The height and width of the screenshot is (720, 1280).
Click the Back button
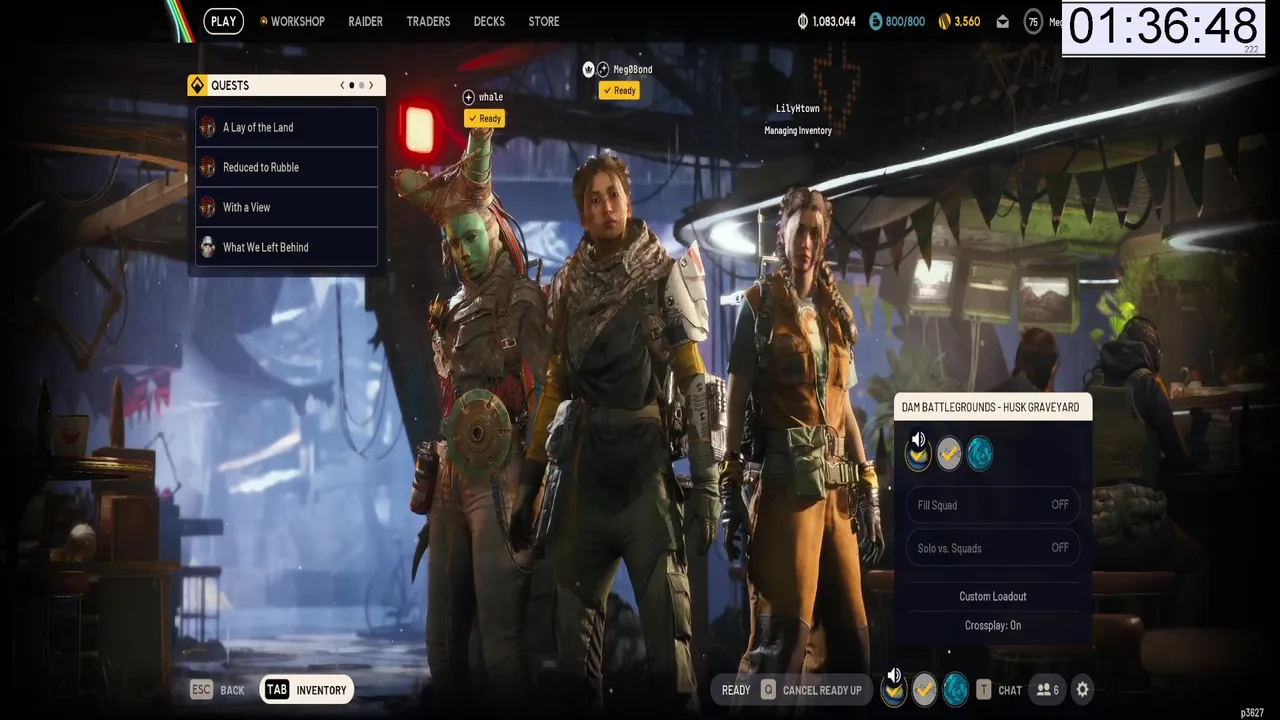pyautogui.click(x=218, y=689)
